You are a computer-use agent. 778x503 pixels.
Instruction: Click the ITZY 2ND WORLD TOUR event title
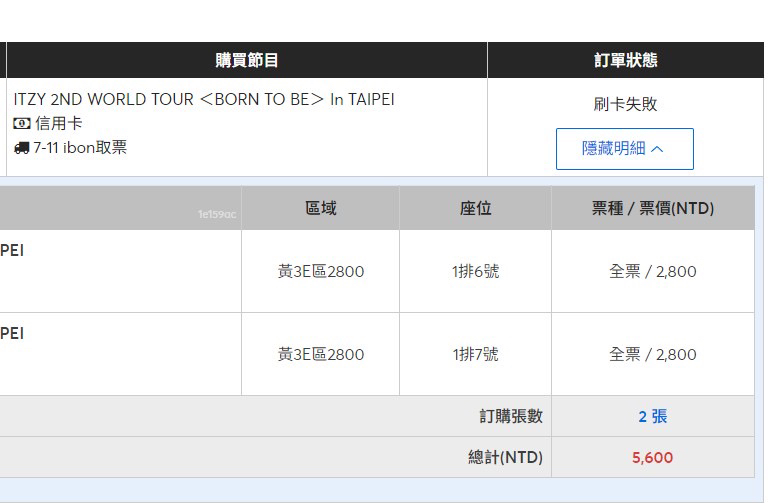coord(204,99)
